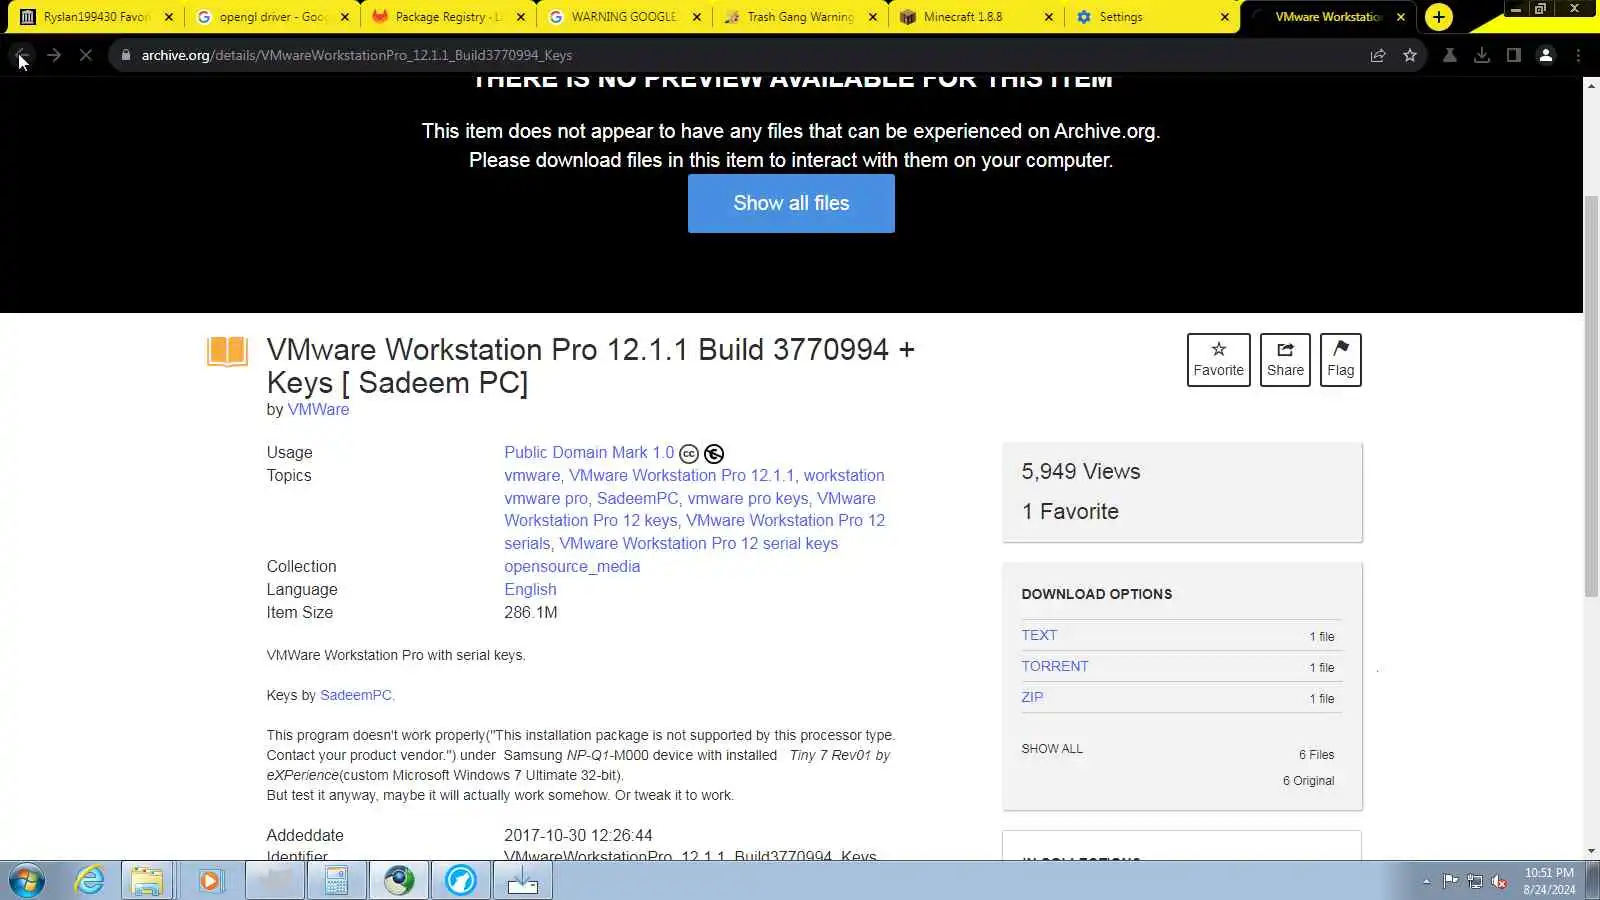Viewport: 1600px width, 900px height.
Task: Launch Internet Explorer from the taskbar
Action: (90, 881)
